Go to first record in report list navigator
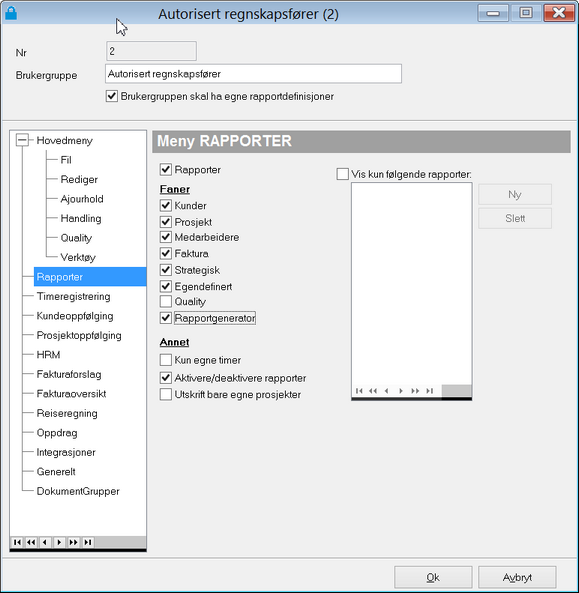Image resolution: width=579 pixels, height=593 pixels. click(359, 391)
